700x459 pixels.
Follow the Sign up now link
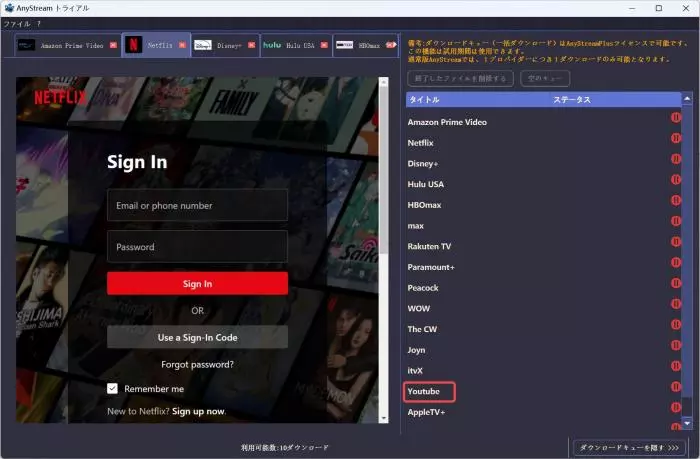pyautogui.click(x=199, y=411)
